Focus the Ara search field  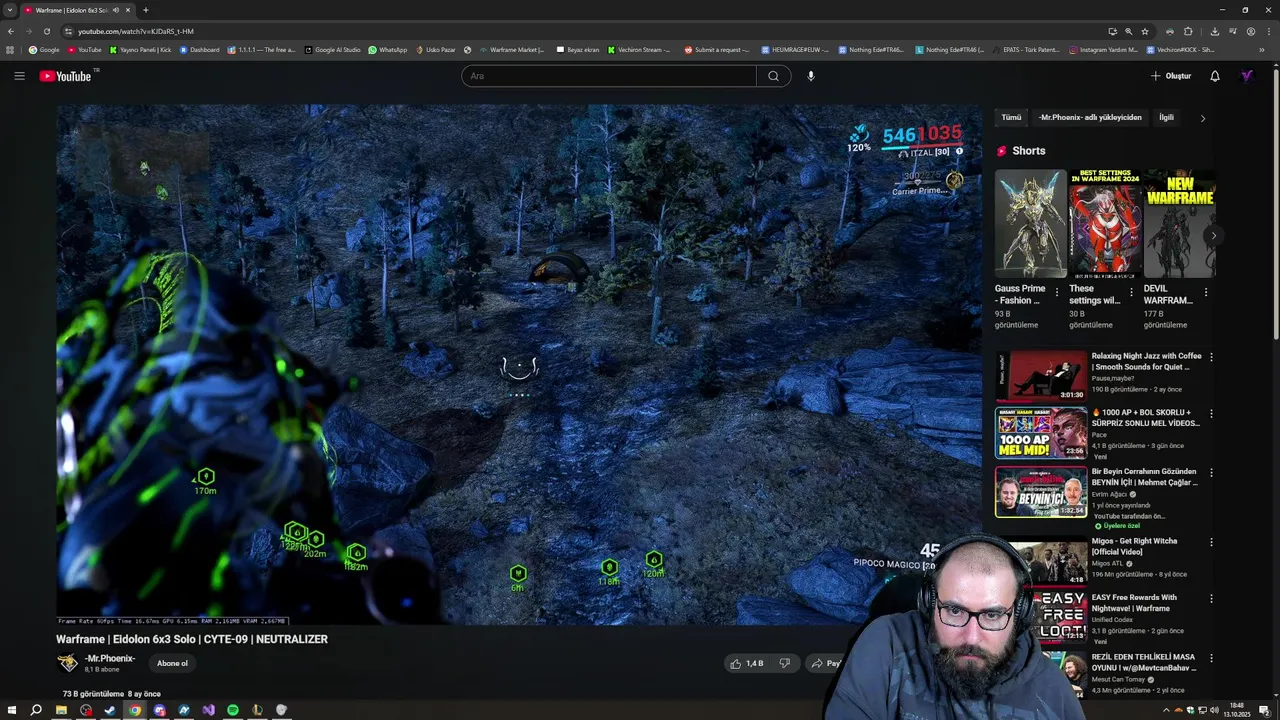coord(609,76)
